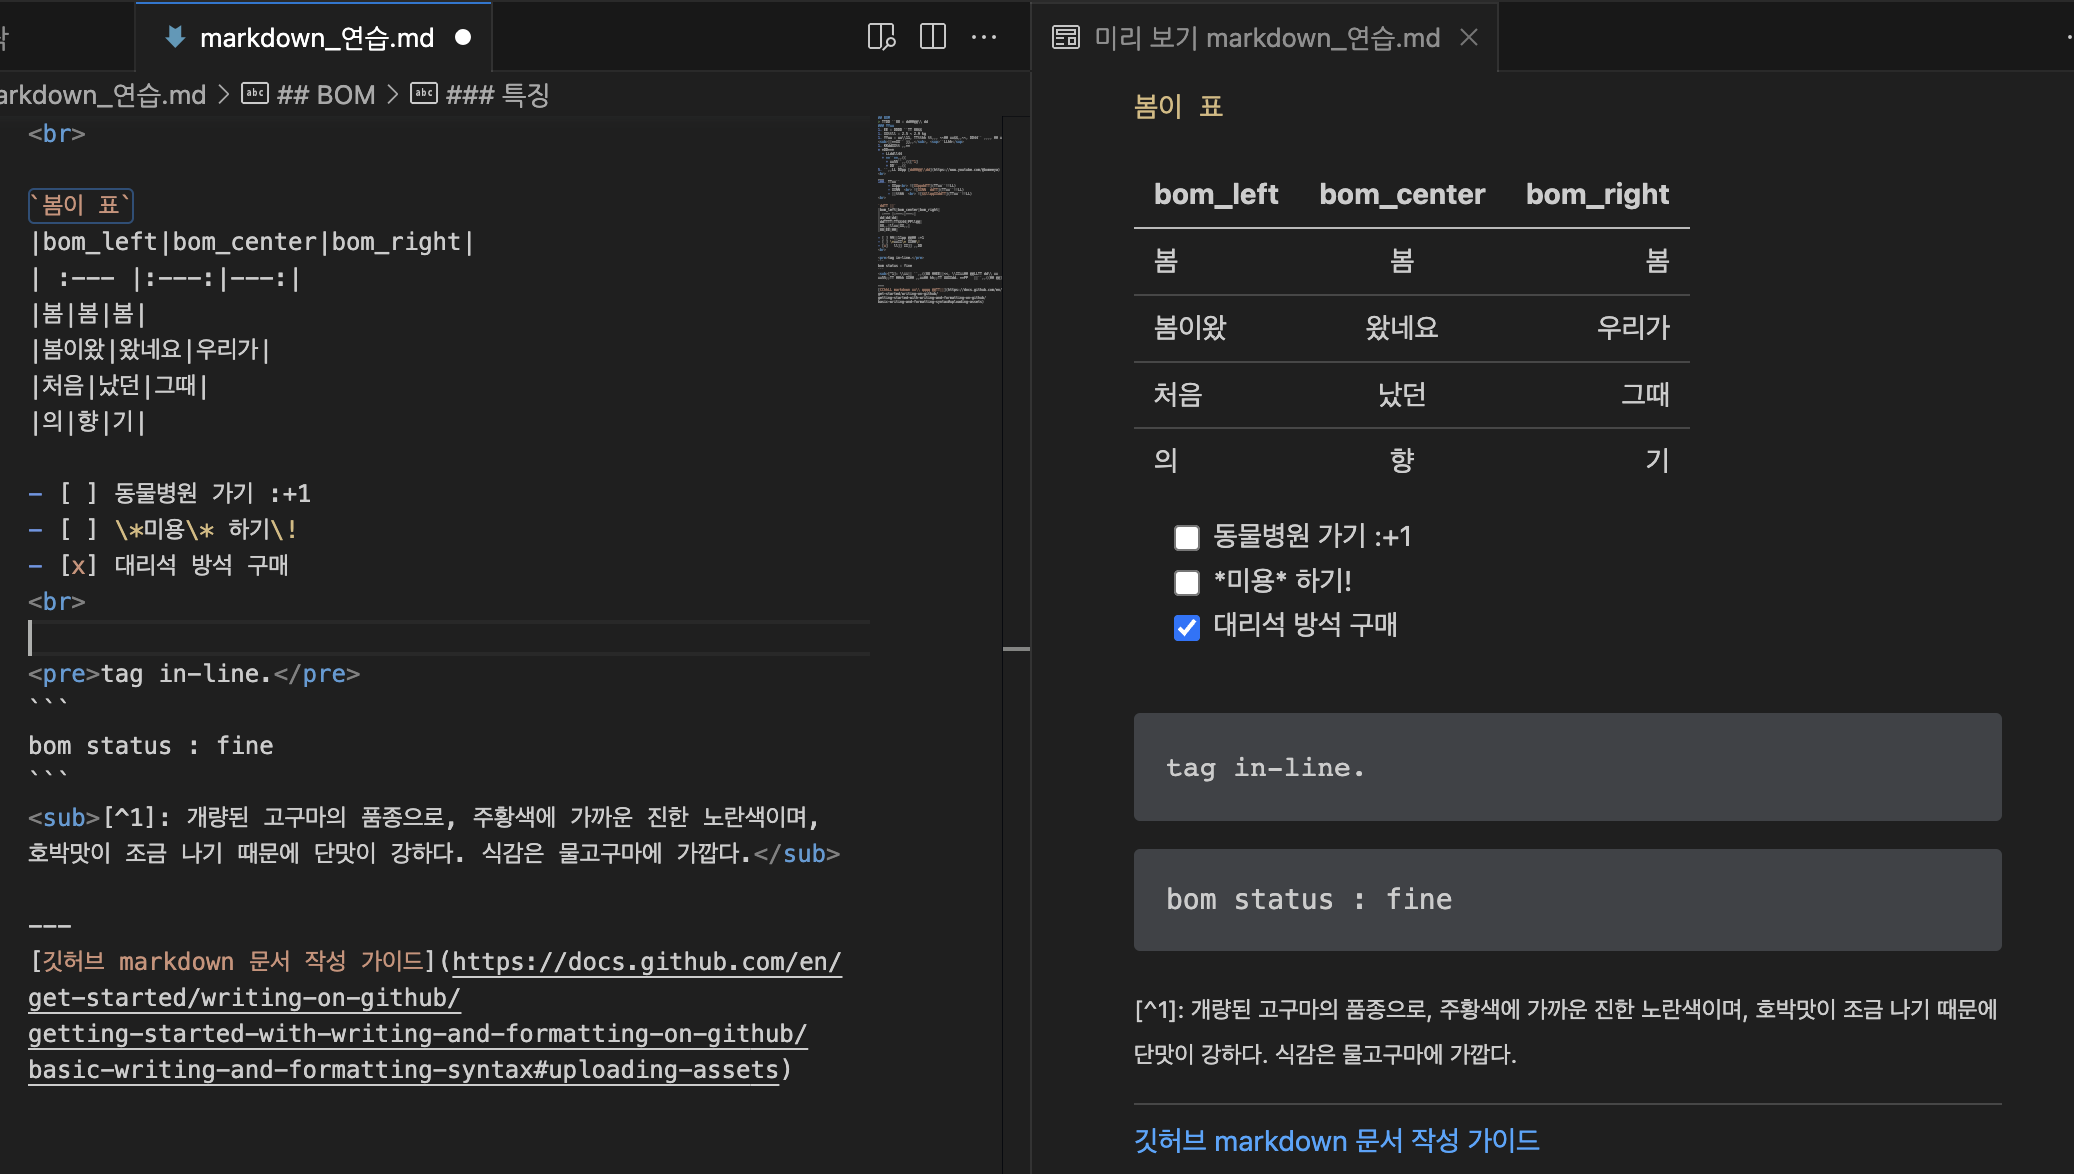
Task: Uncheck the 대리석 방석 구매 checkbox
Action: click(x=1187, y=627)
